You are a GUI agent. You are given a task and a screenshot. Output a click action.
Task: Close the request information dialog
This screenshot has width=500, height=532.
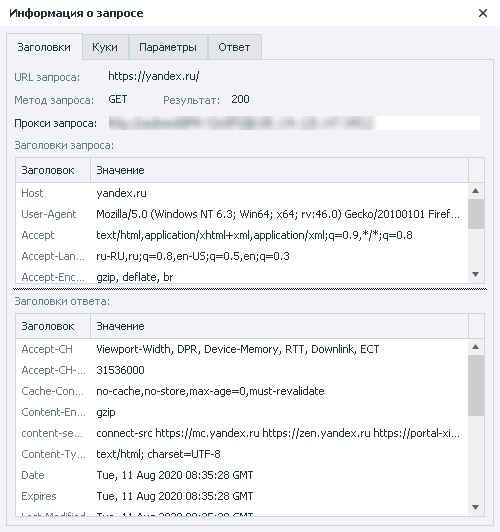coord(482,13)
